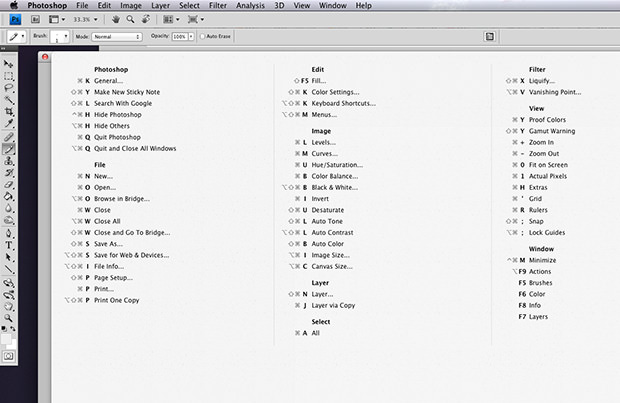The height and width of the screenshot is (403, 620).
Task: Select the Lasso tool
Action: click(8, 88)
